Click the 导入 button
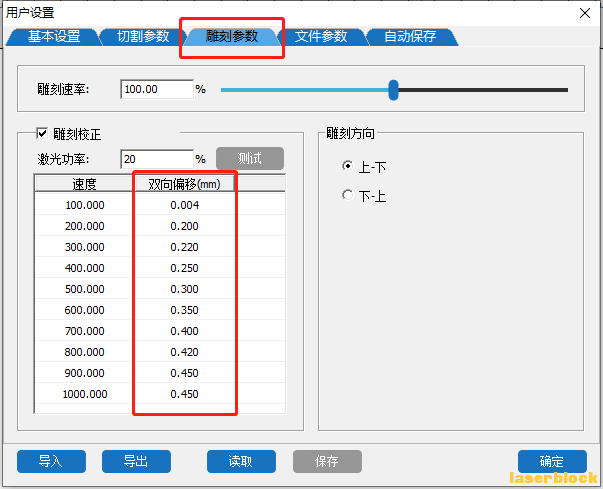This screenshot has height=489, width=603. pos(51,461)
